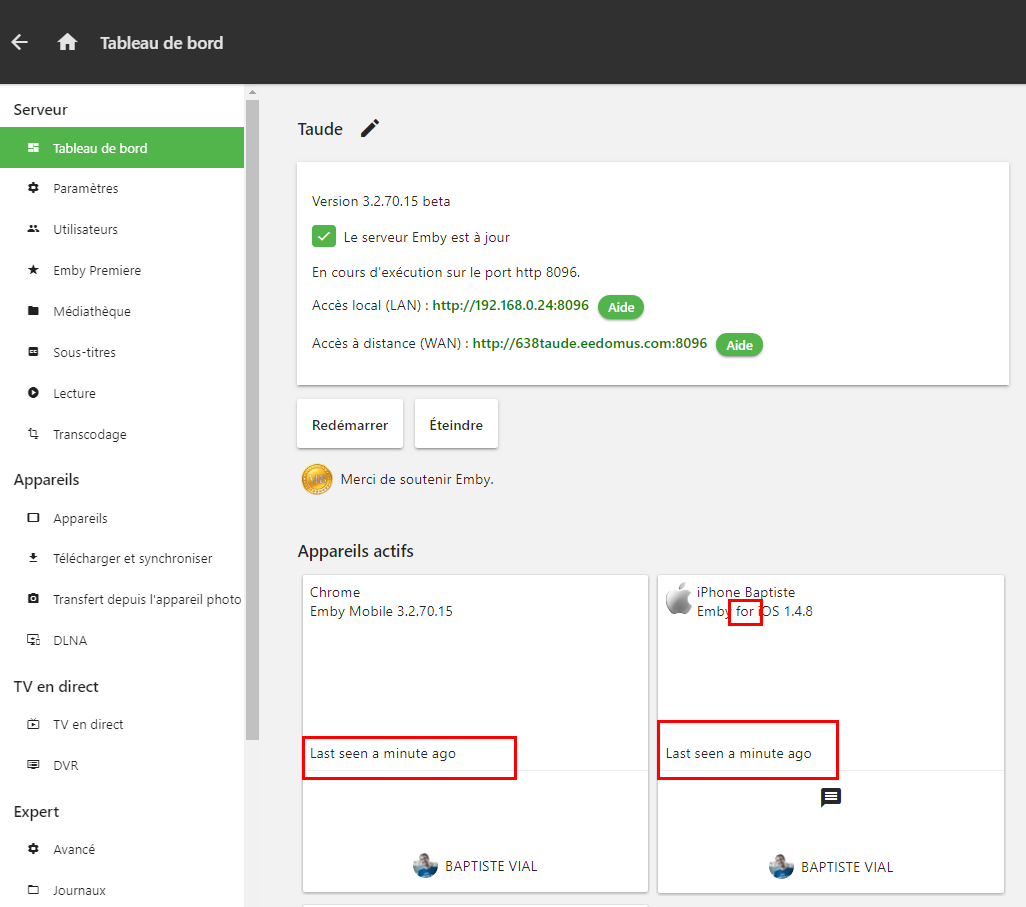
Task: Click the Appareils device icon
Action: click(33, 518)
